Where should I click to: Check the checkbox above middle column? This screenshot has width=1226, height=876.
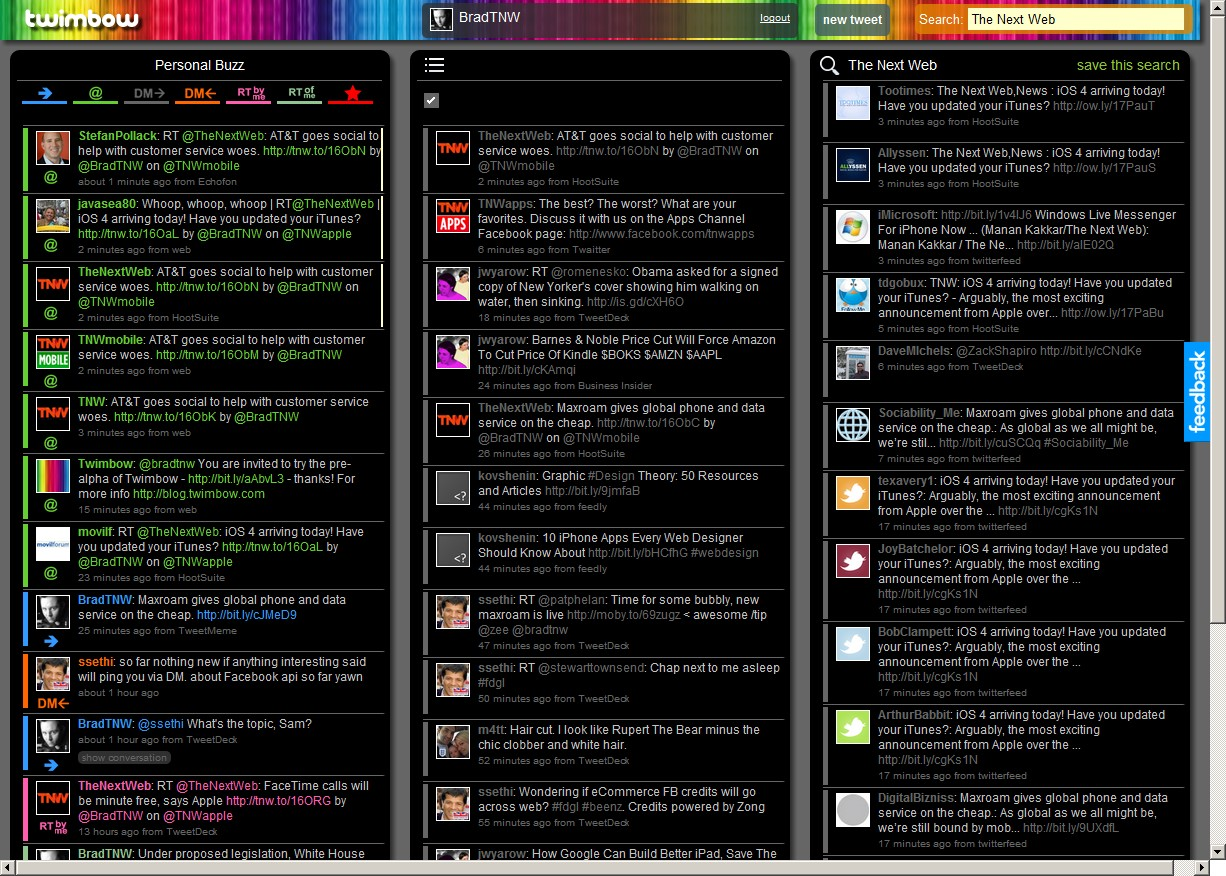click(x=431, y=100)
